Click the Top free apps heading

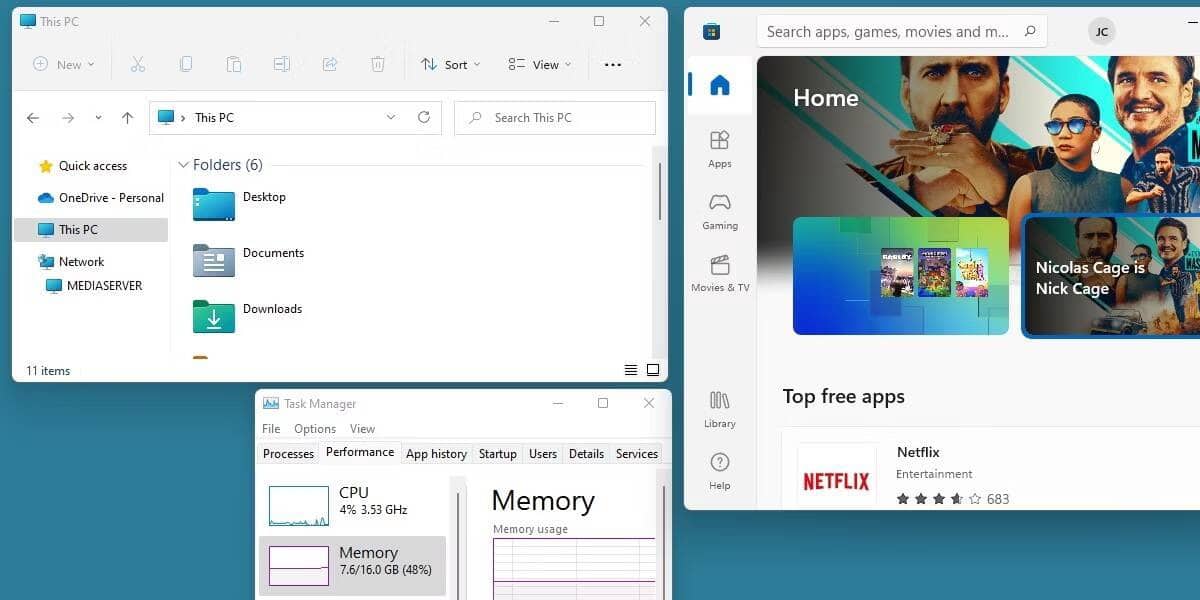click(x=843, y=397)
